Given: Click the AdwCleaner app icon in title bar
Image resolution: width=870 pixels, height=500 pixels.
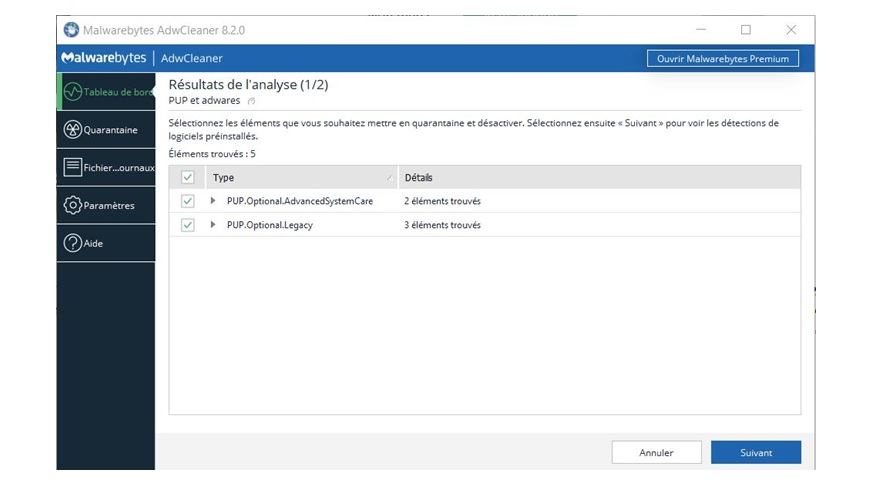Looking at the screenshot, I should click(x=71, y=29).
